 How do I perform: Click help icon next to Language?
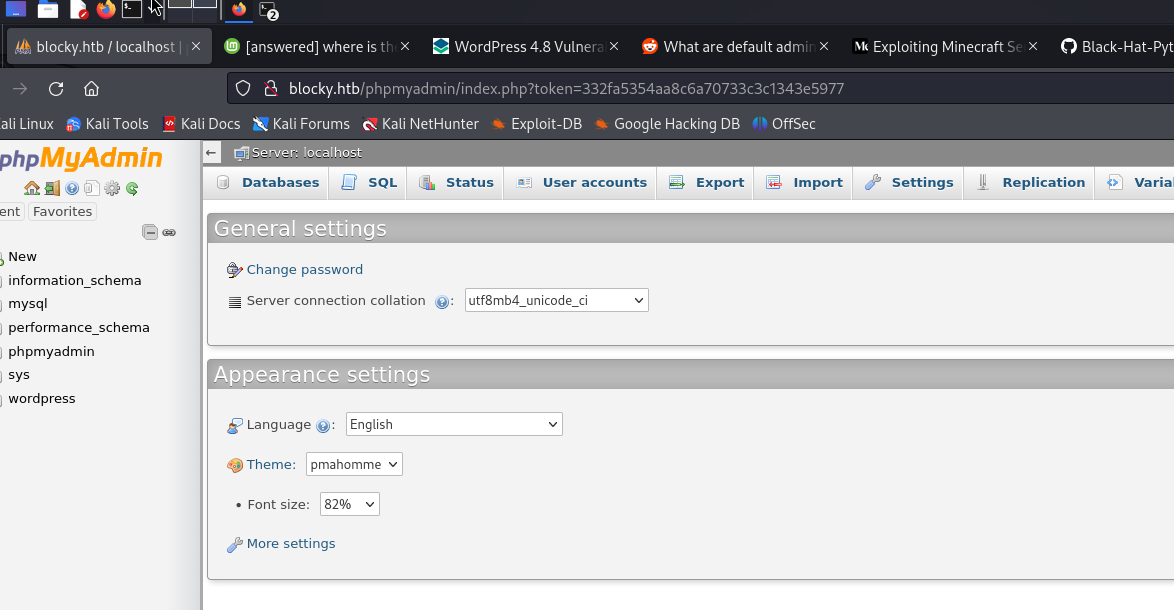[323, 426]
